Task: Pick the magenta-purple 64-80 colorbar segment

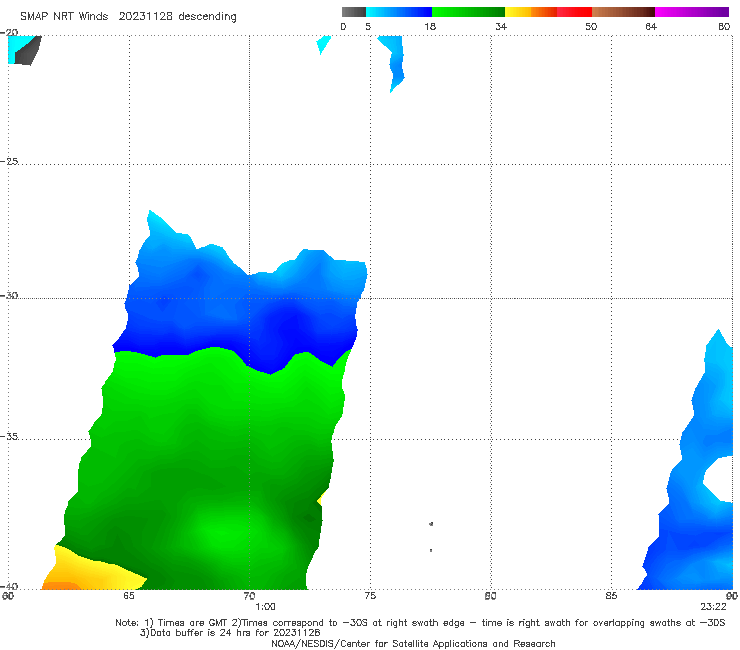Action: pos(692,12)
